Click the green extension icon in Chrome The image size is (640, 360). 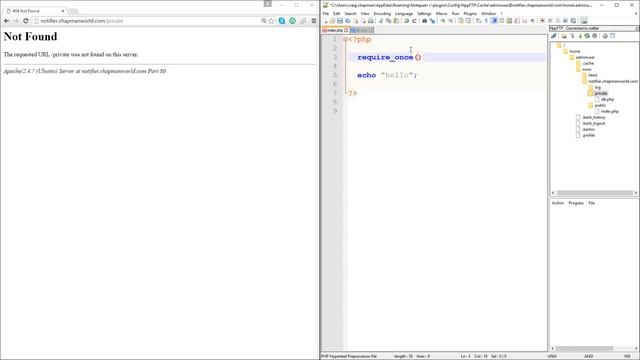[x=292, y=21]
